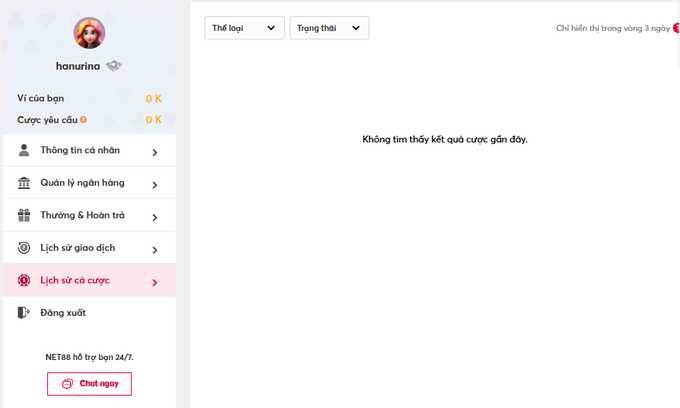Click the Đăng xuất logout link
Viewport: 680px width, 408px height.
click(63, 313)
